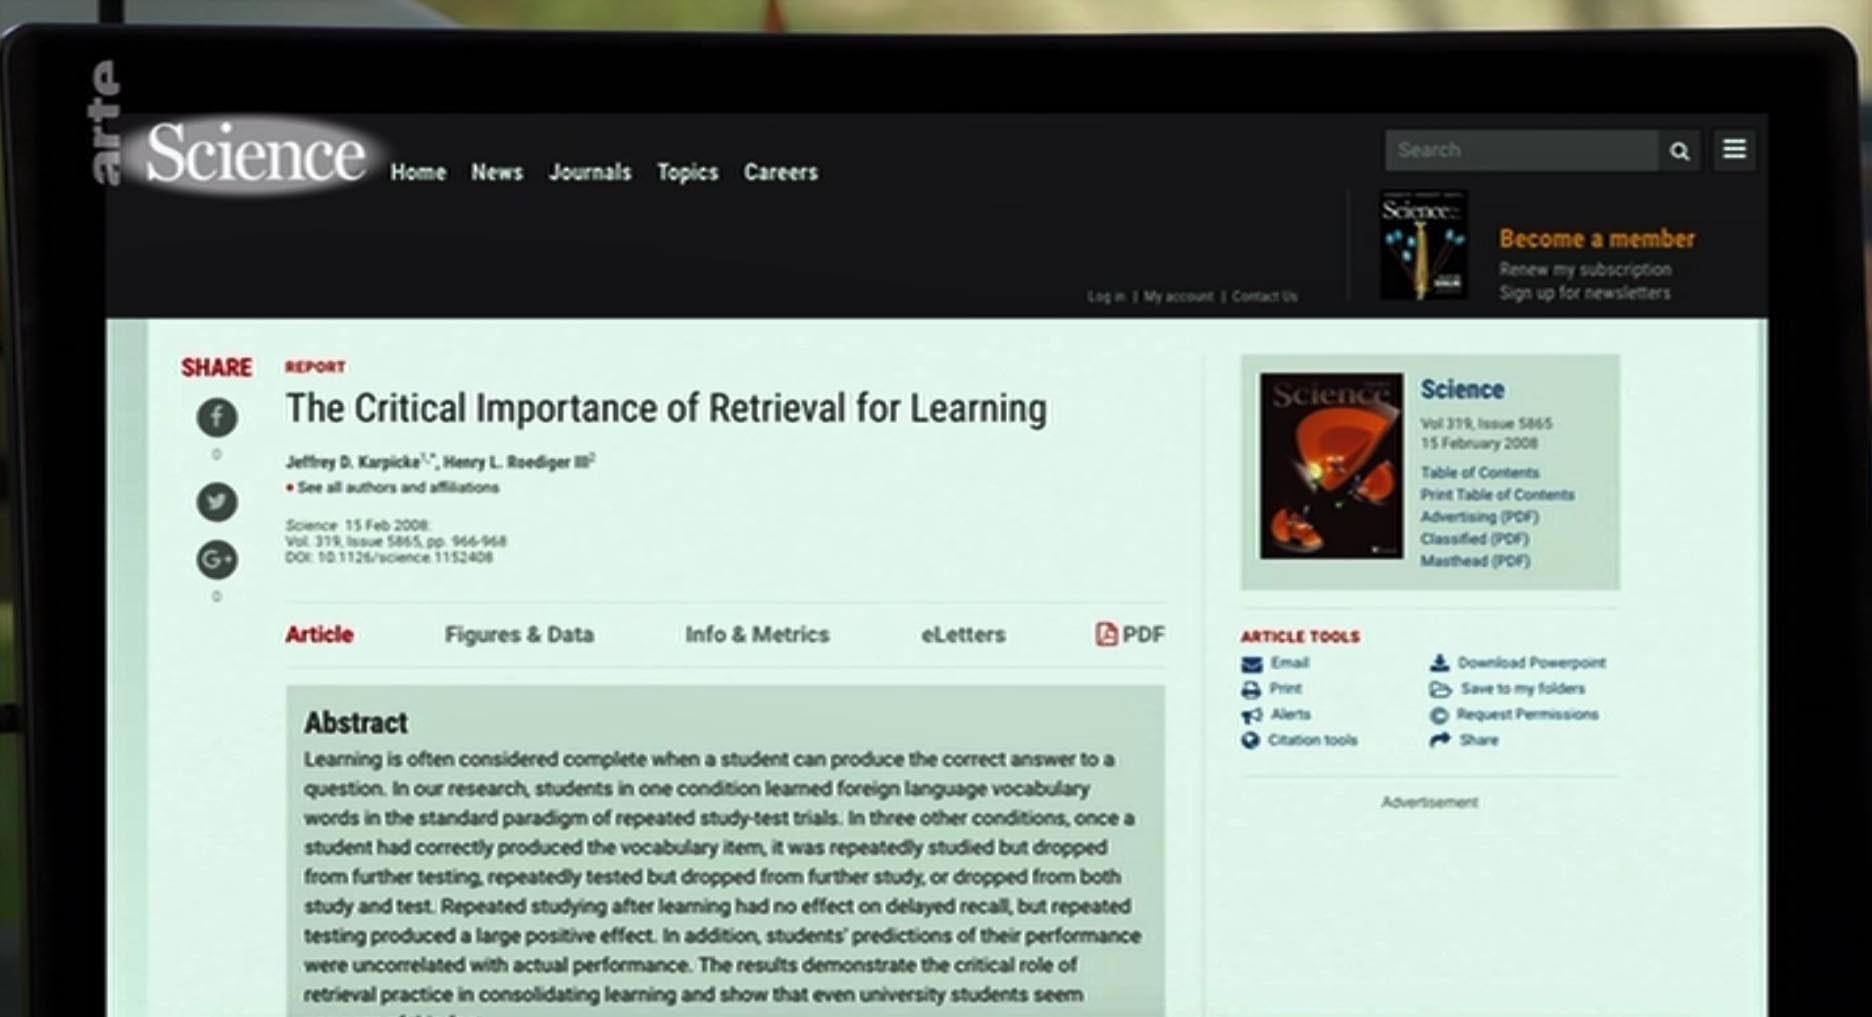Click the Science journal title in sidebar

pos(1462,390)
